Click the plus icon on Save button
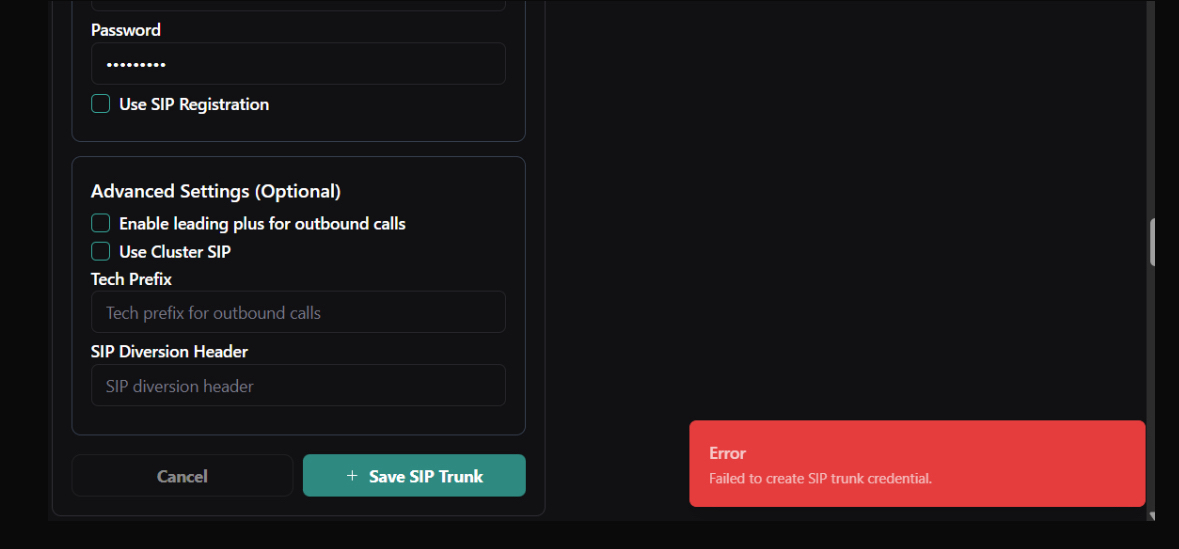 tap(351, 476)
